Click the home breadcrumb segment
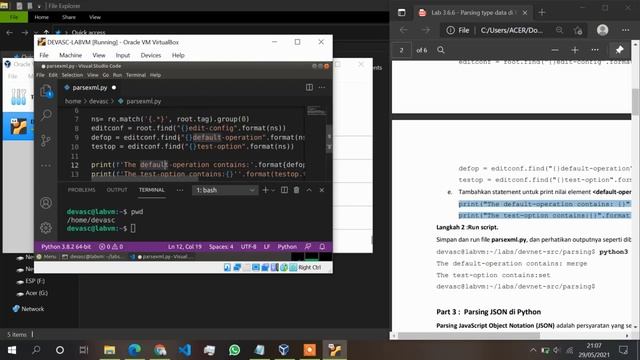The image size is (640, 360). 73,101
